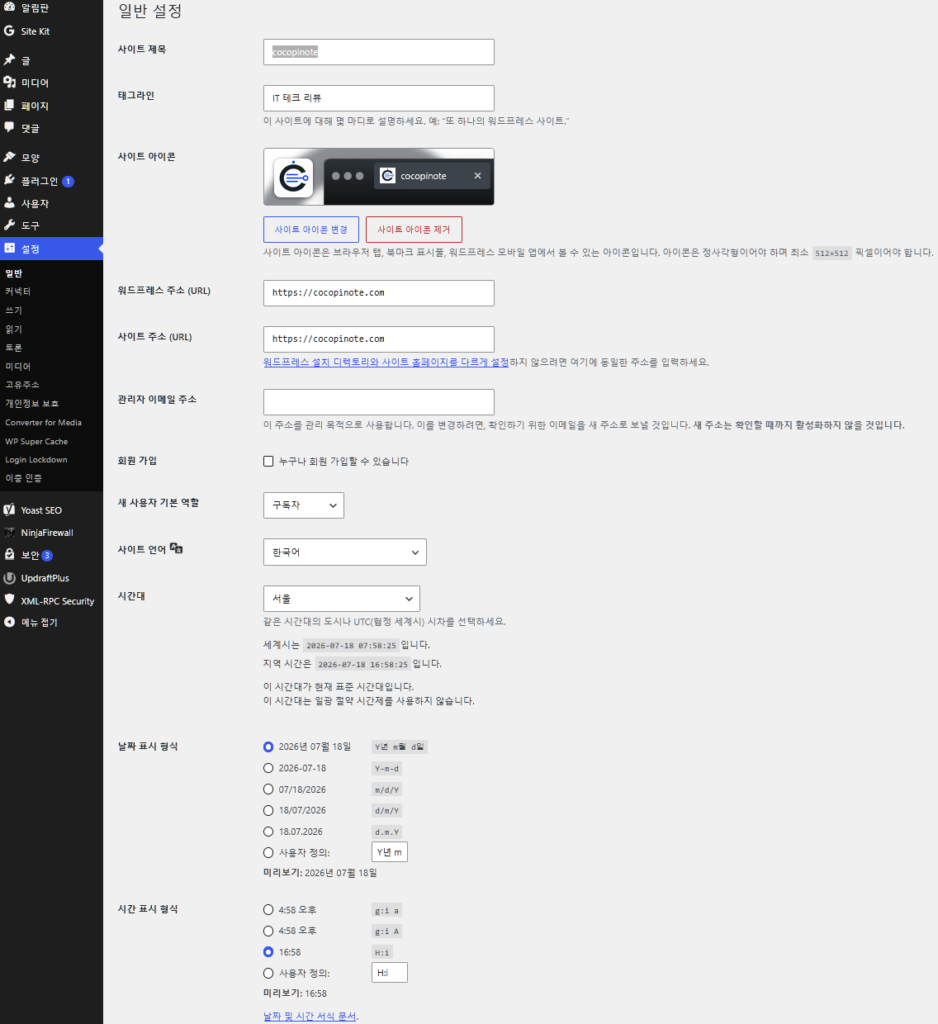Open the 구독자 default role dropdown
This screenshot has height=1024, width=938.
[304, 505]
